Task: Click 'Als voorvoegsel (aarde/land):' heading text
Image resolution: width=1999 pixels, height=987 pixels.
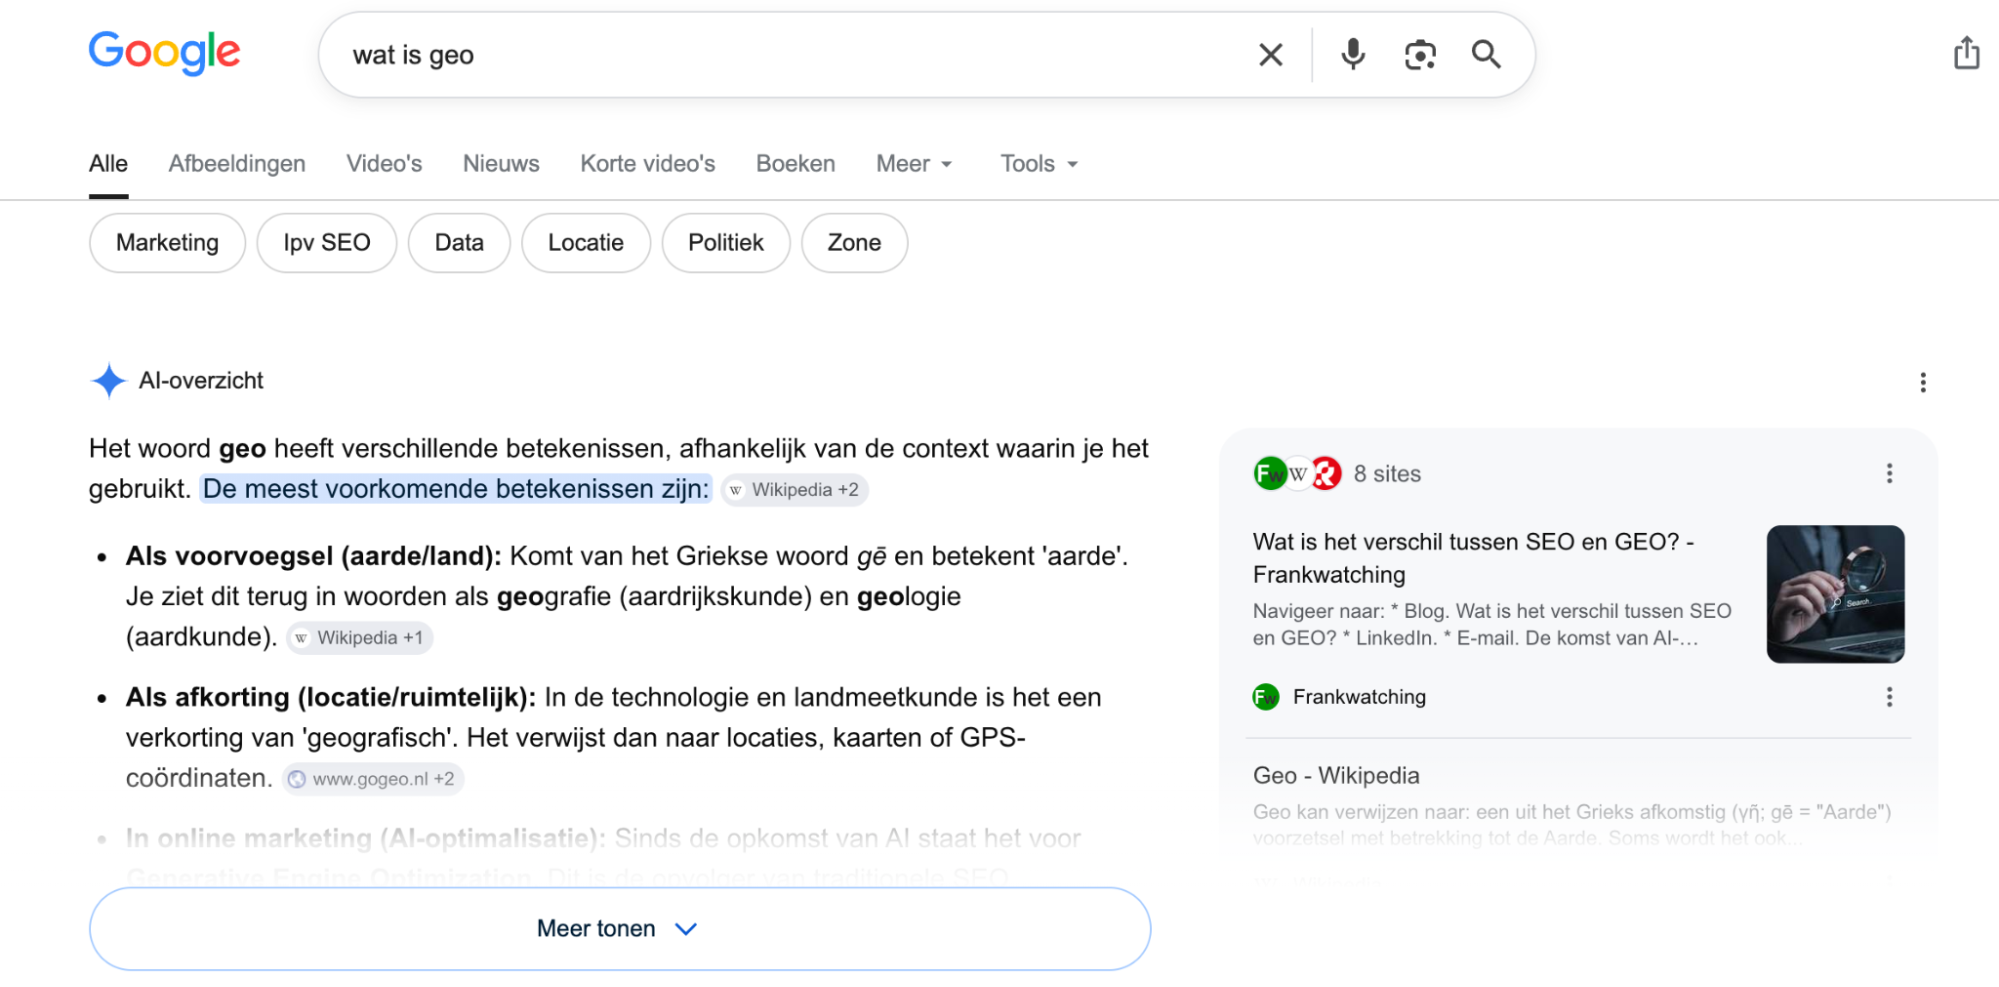Action: pos(313,556)
